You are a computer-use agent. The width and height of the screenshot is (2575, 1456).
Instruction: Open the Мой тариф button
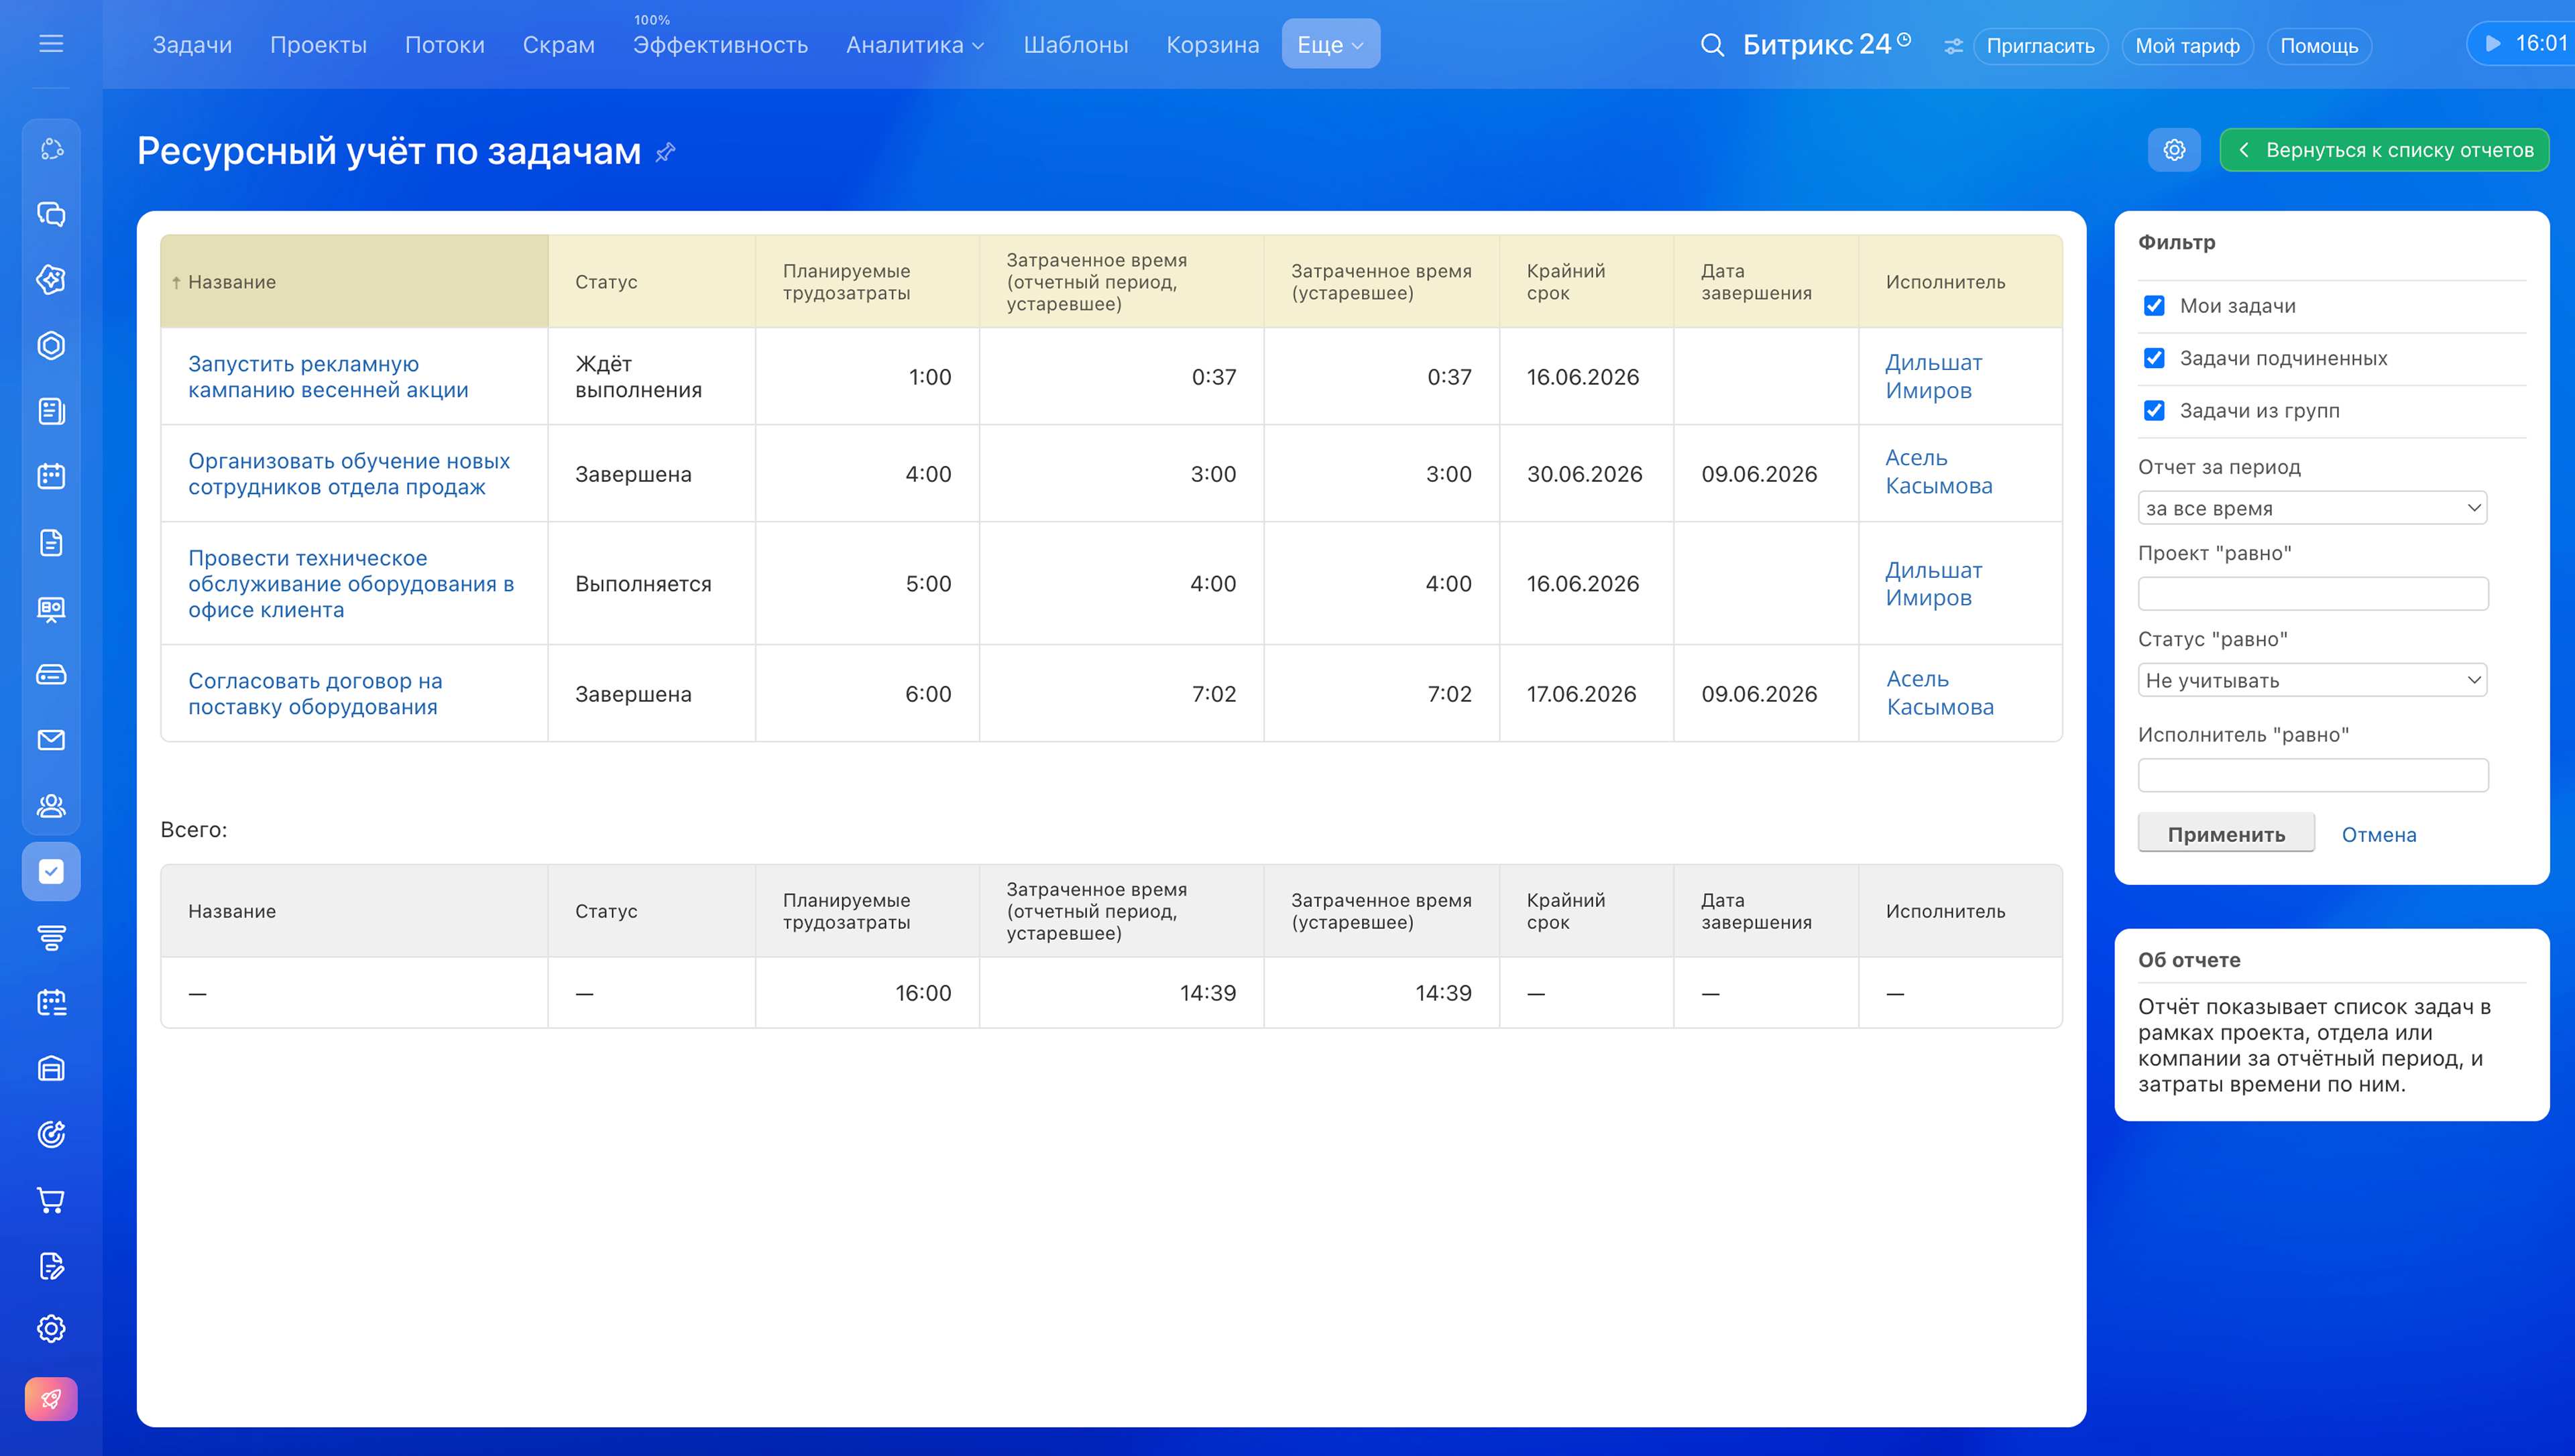[x=2187, y=46]
